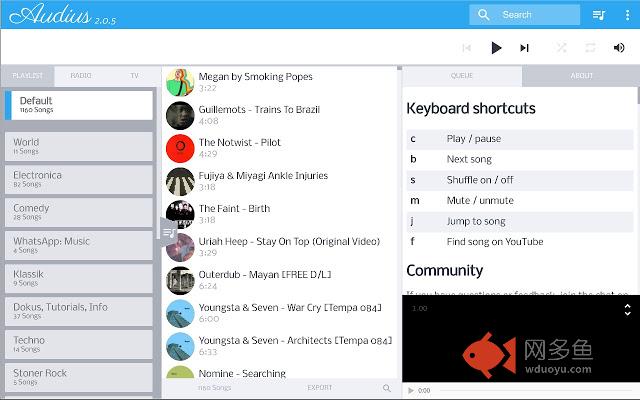640x400 pixels.
Task: Click the Outerdub Mayan thumbnail
Action: coord(180,280)
